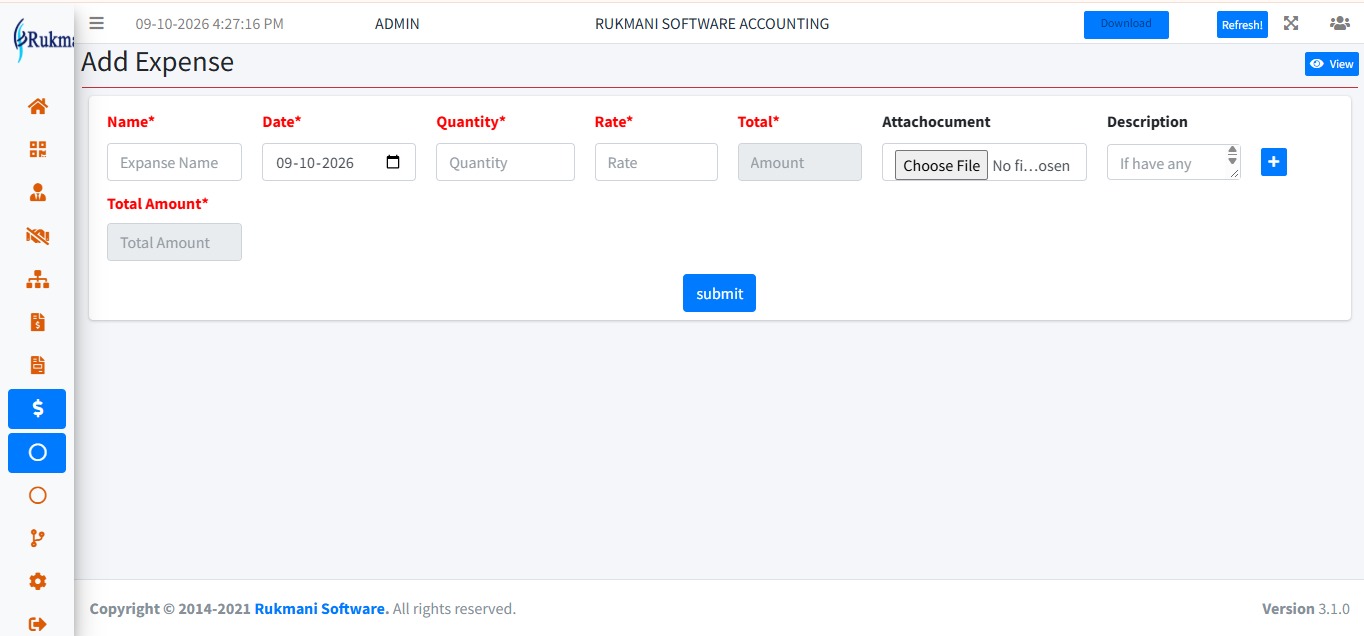Click into the Quantity input field
The width and height of the screenshot is (1364, 636).
tap(505, 162)
